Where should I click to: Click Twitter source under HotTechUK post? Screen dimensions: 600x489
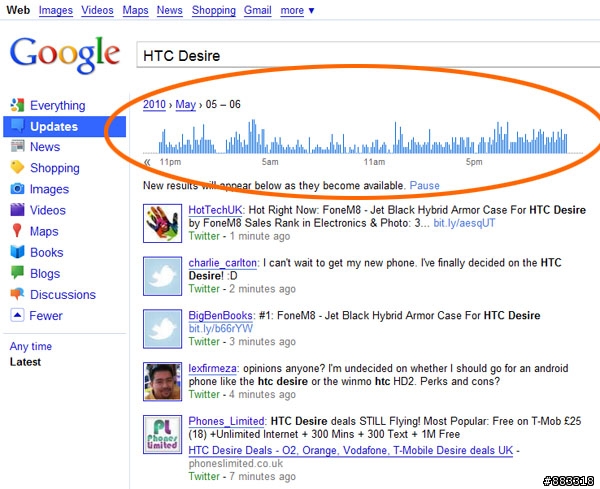click(x=204, y=236)
